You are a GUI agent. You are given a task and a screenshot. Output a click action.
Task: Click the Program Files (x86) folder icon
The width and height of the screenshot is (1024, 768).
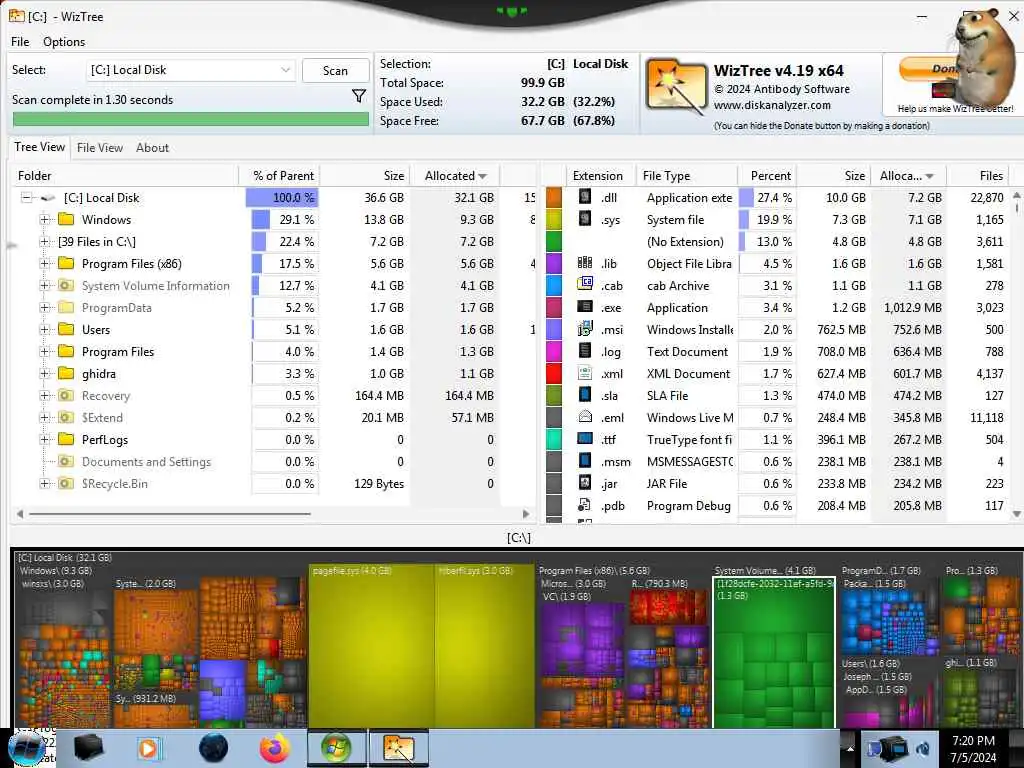click(66, 263)
